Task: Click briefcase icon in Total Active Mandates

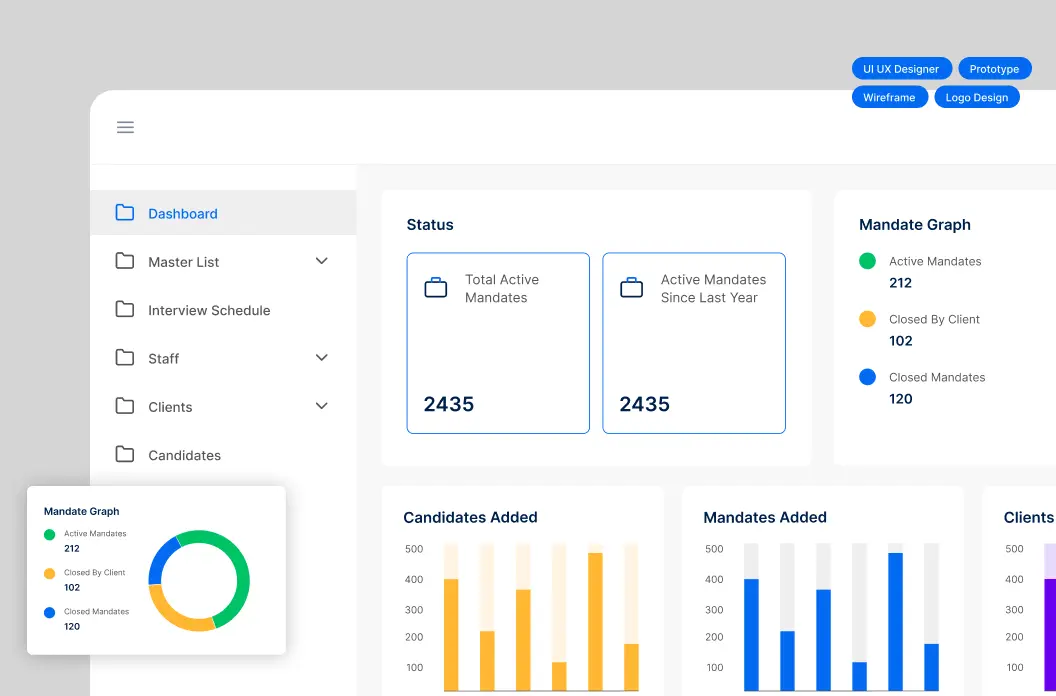Action: (436, 289)
